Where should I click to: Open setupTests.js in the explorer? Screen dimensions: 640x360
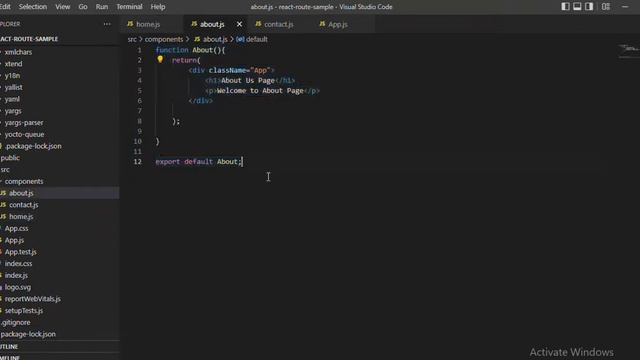[x=24, y=311]
